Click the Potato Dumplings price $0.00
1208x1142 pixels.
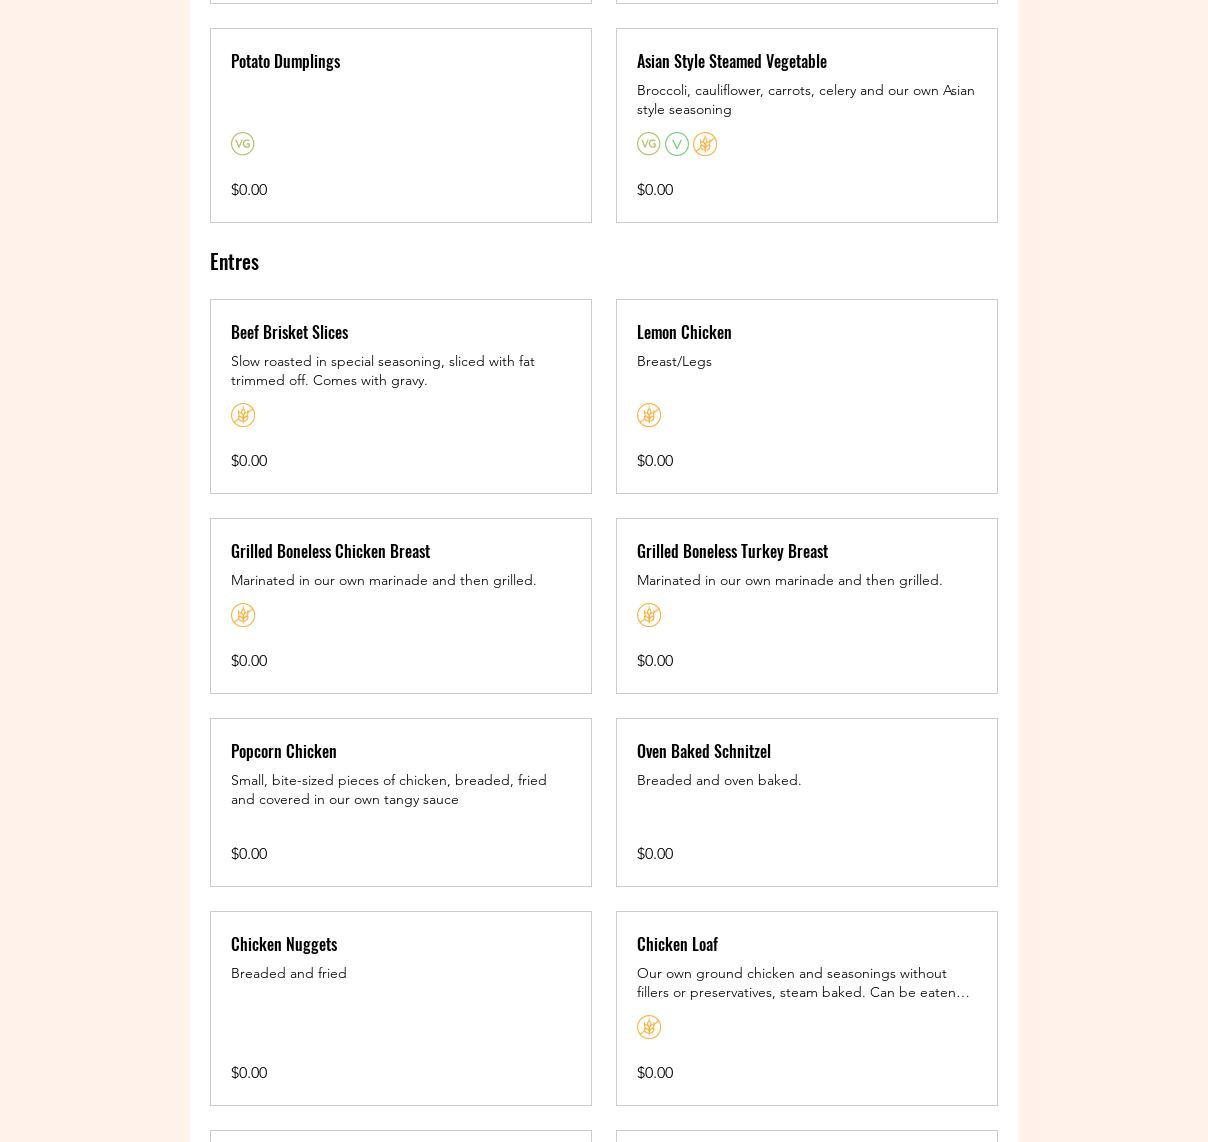tap(248, 189)
